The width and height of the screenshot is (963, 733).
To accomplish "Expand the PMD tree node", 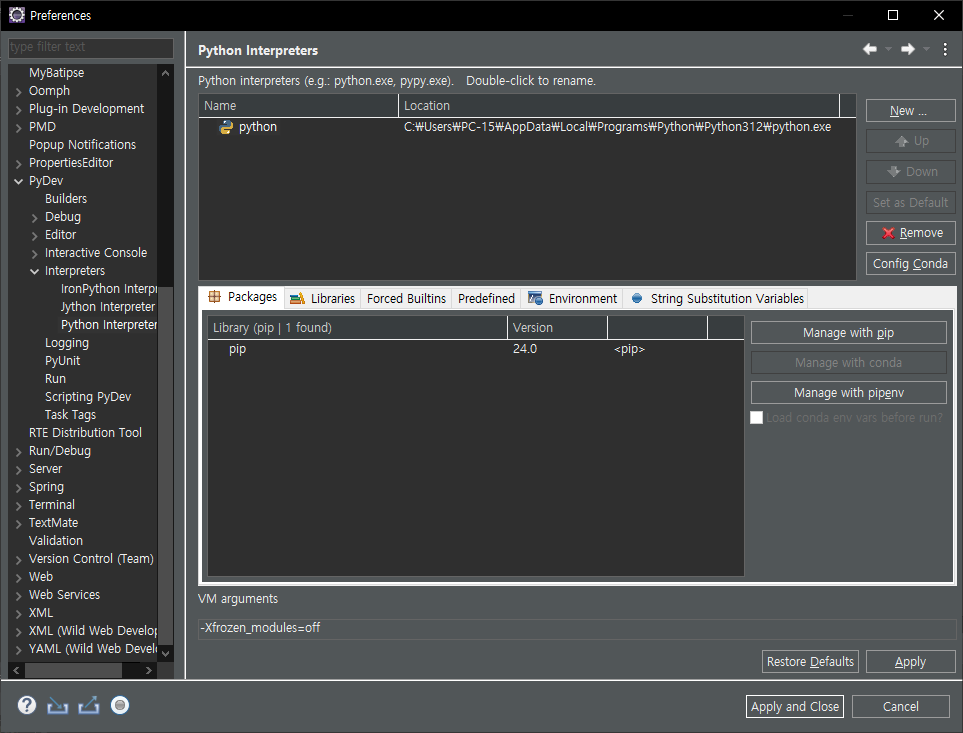I will (18, 128).
